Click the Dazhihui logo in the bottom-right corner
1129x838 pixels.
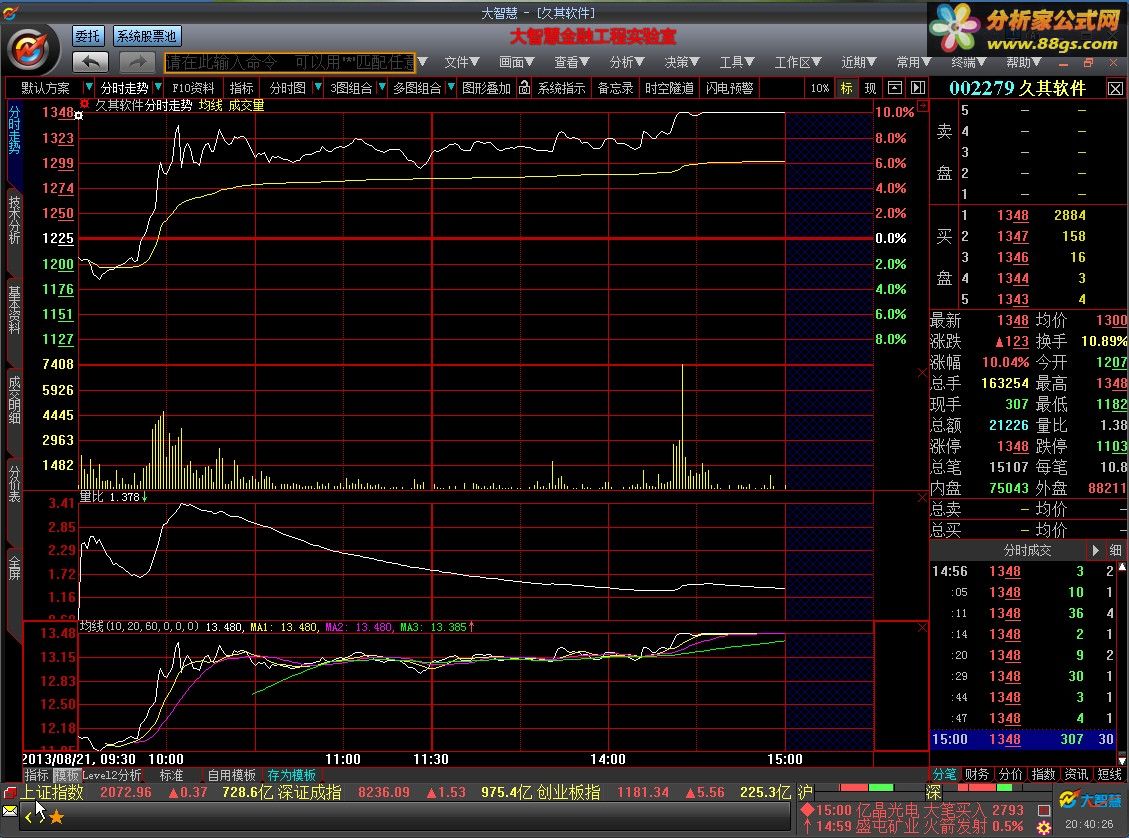[1091, 800]
